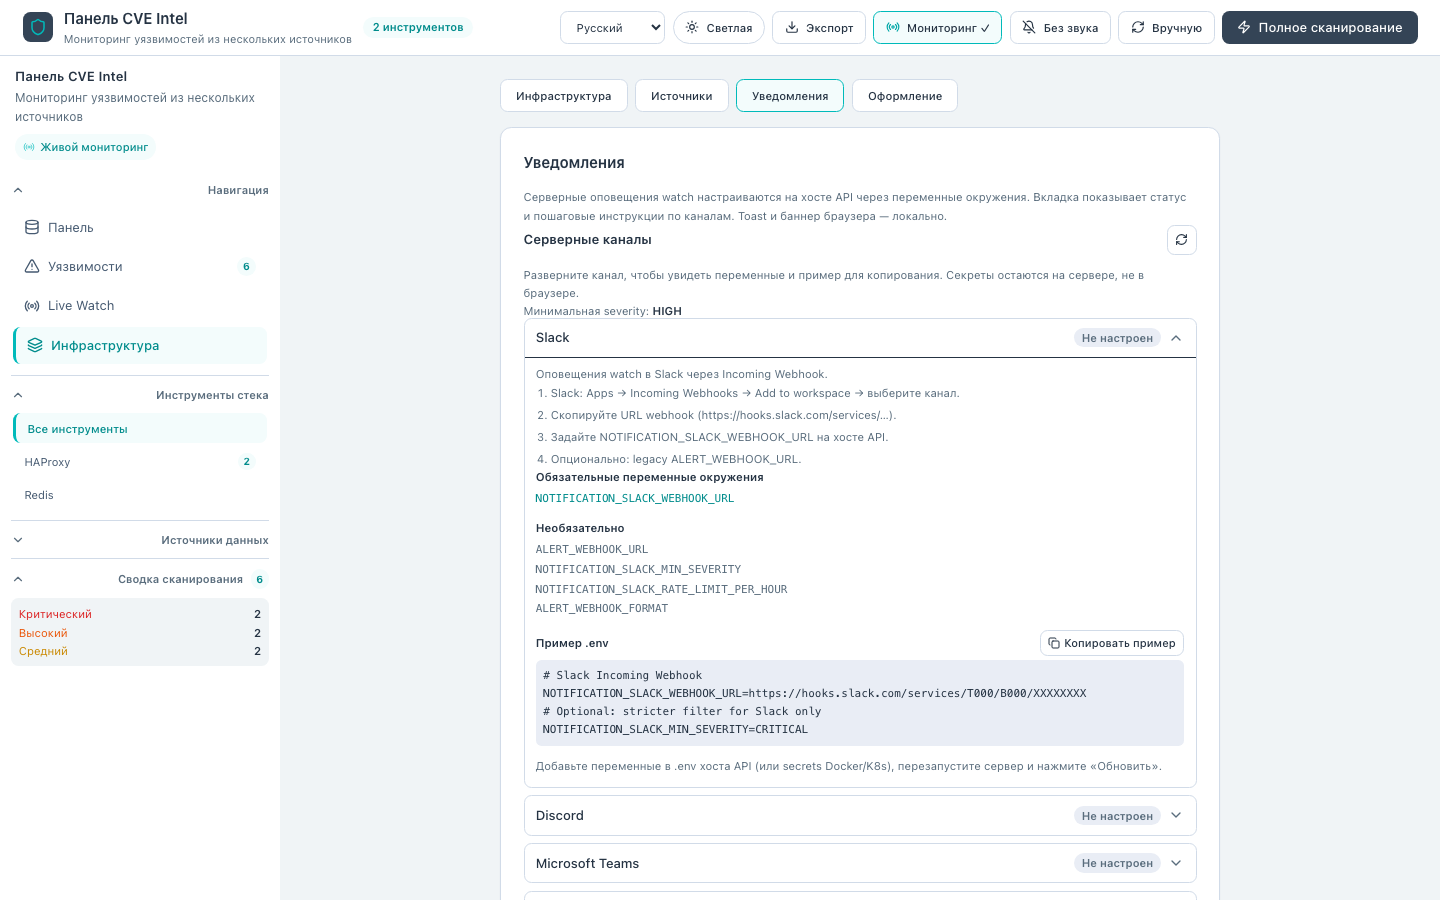1440x900 pixels.
Task: Click the Экспорт button
Action: 819,27
